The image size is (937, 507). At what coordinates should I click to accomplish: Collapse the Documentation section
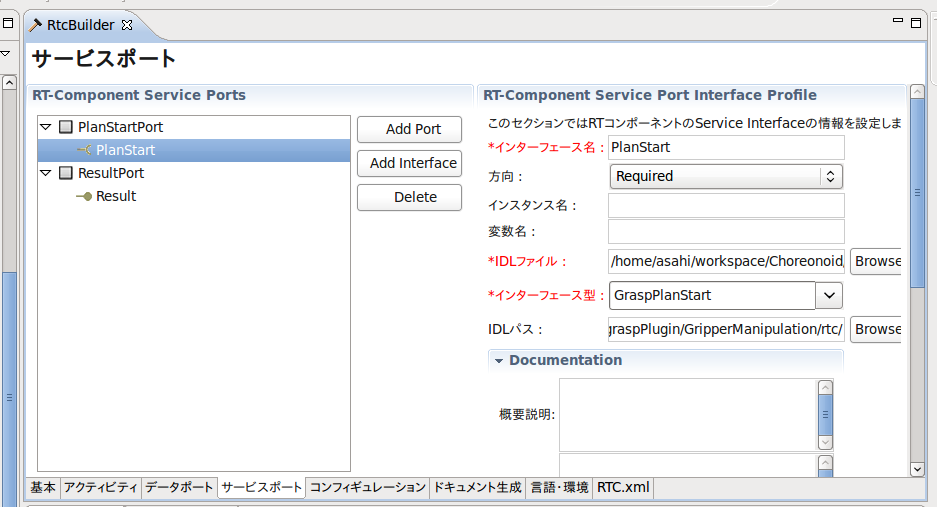pos(498,361)
